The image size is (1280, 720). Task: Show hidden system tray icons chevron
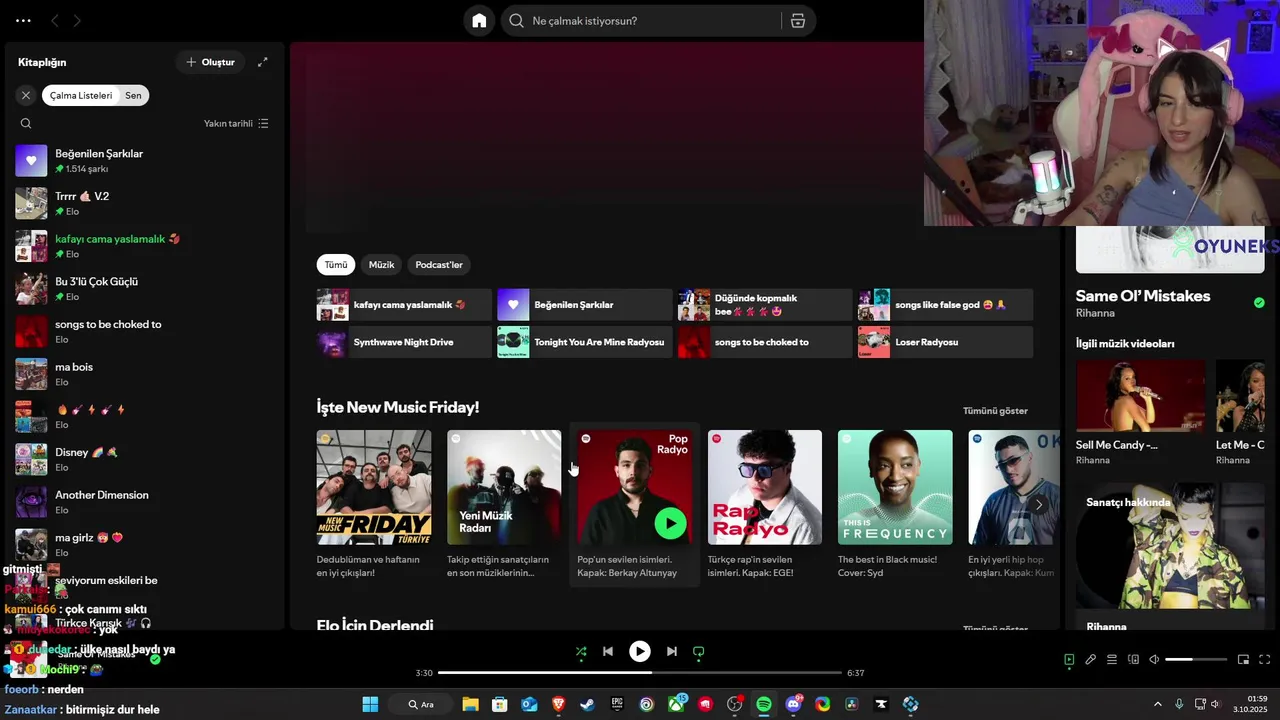1158,704
